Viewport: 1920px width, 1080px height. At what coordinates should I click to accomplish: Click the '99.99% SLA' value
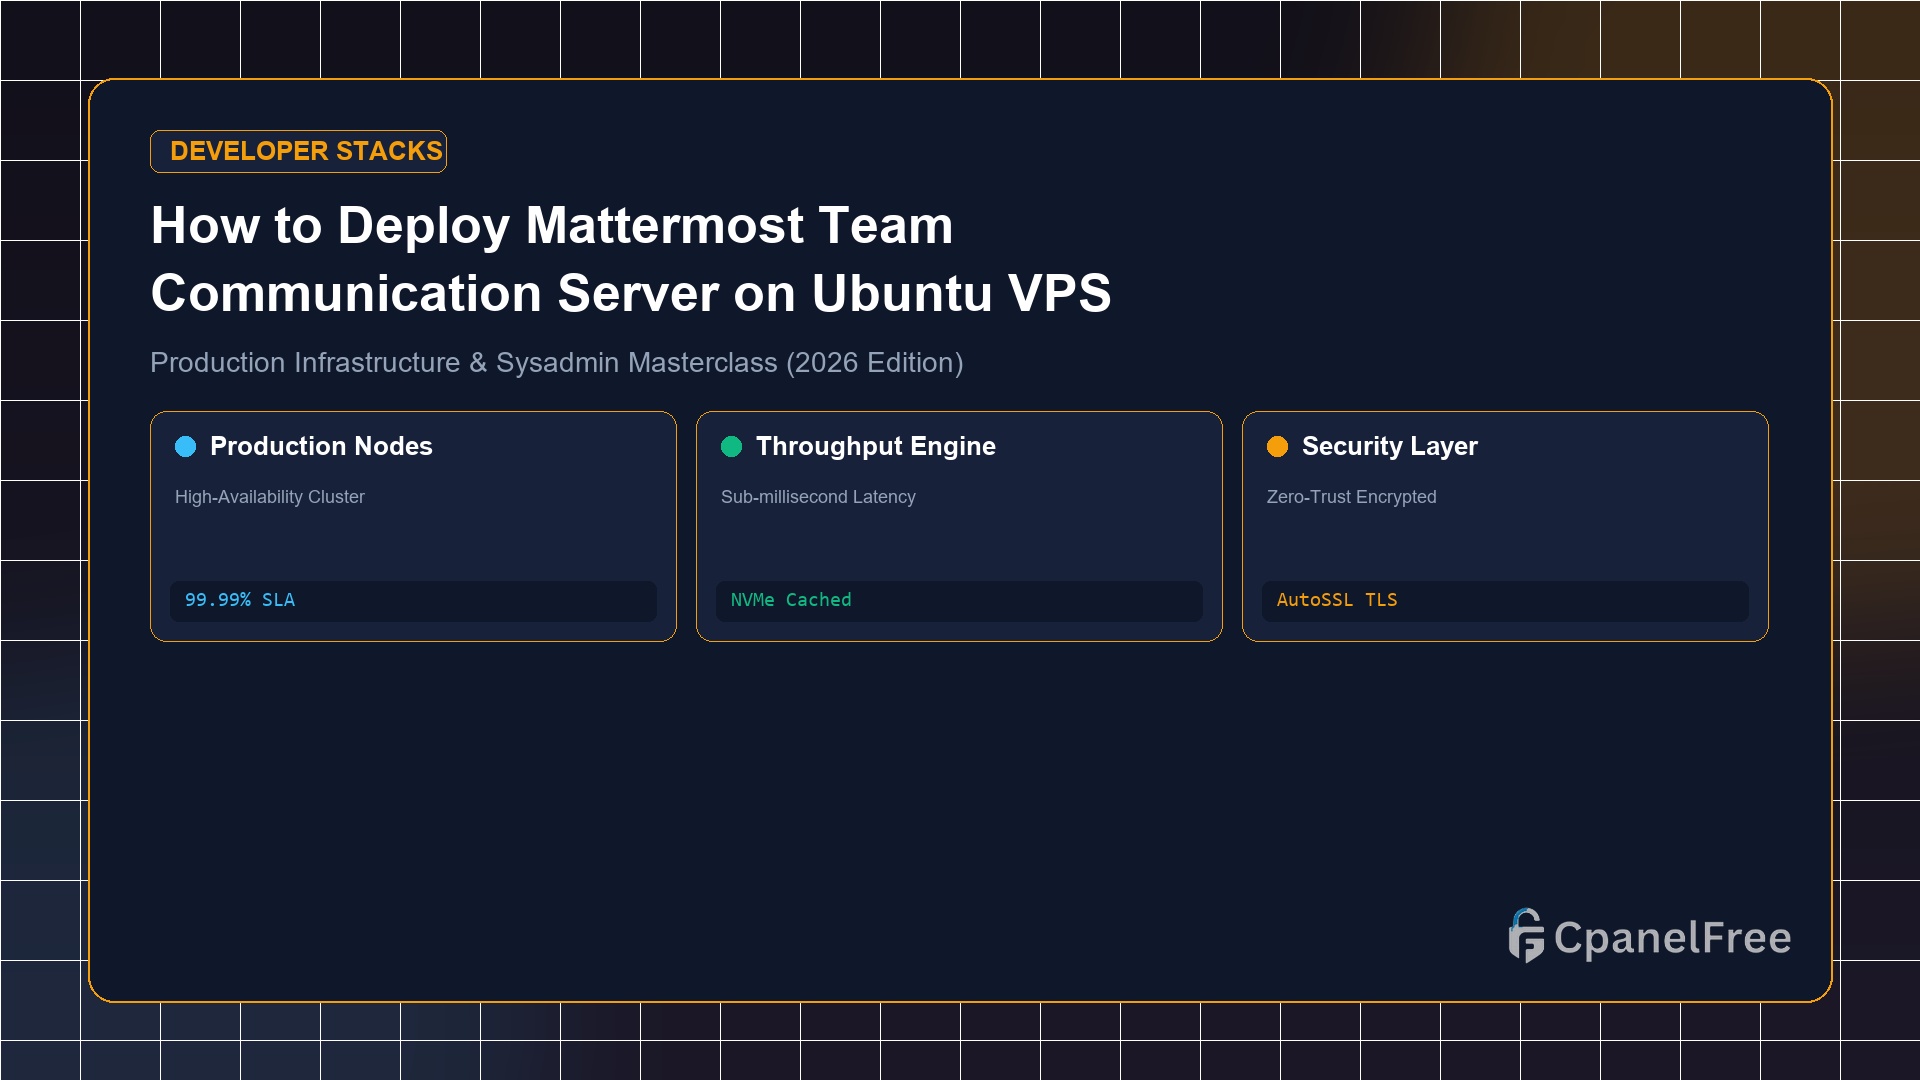240,600
